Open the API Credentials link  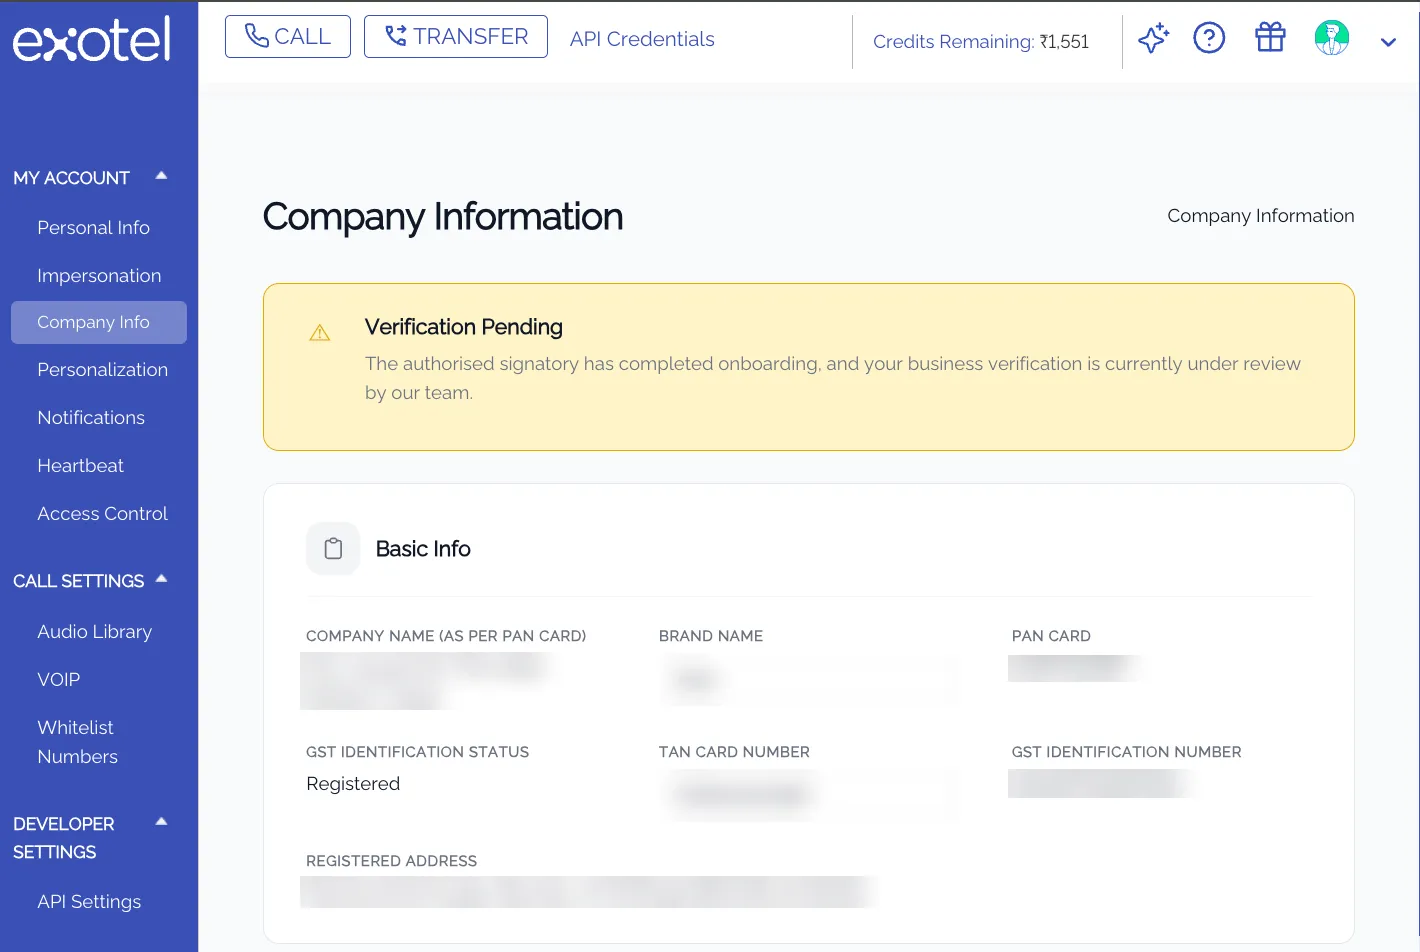[x=642, y=39]
